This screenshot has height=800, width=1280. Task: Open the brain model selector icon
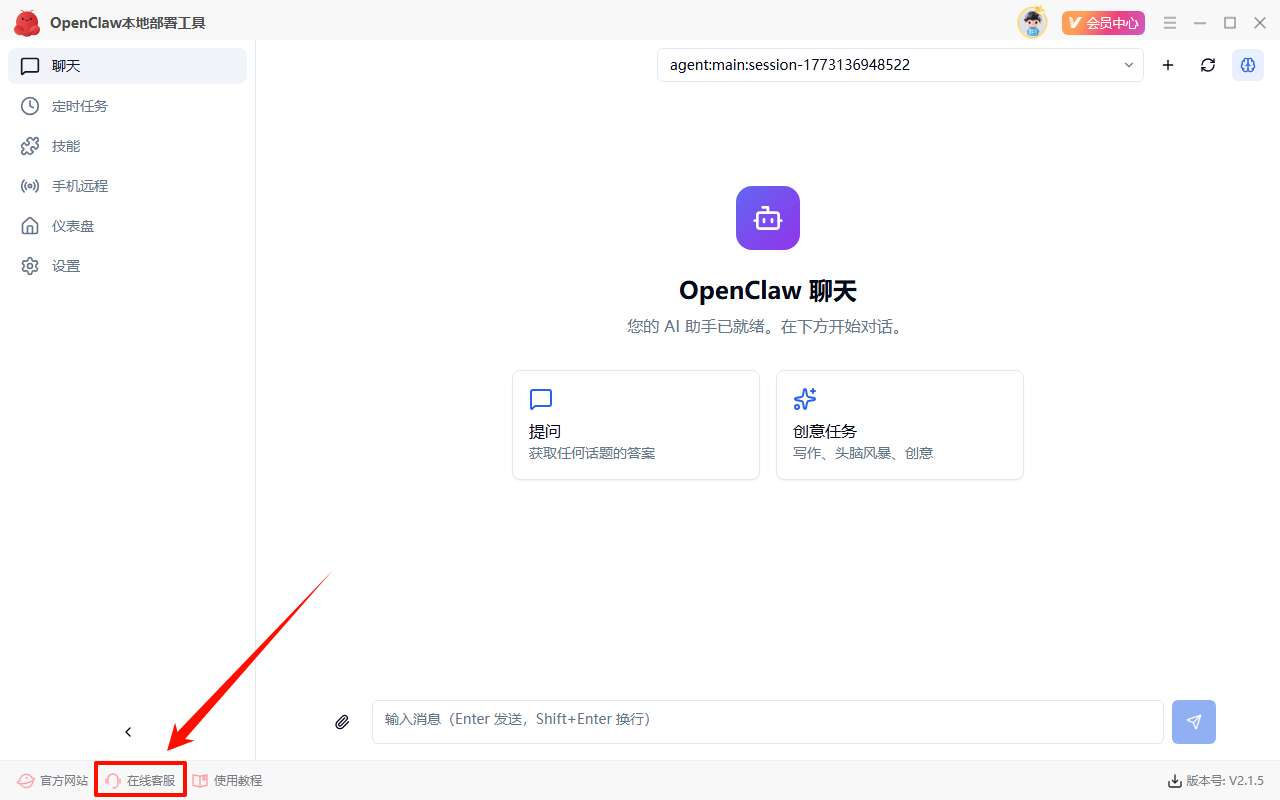tap(1247, 65)
